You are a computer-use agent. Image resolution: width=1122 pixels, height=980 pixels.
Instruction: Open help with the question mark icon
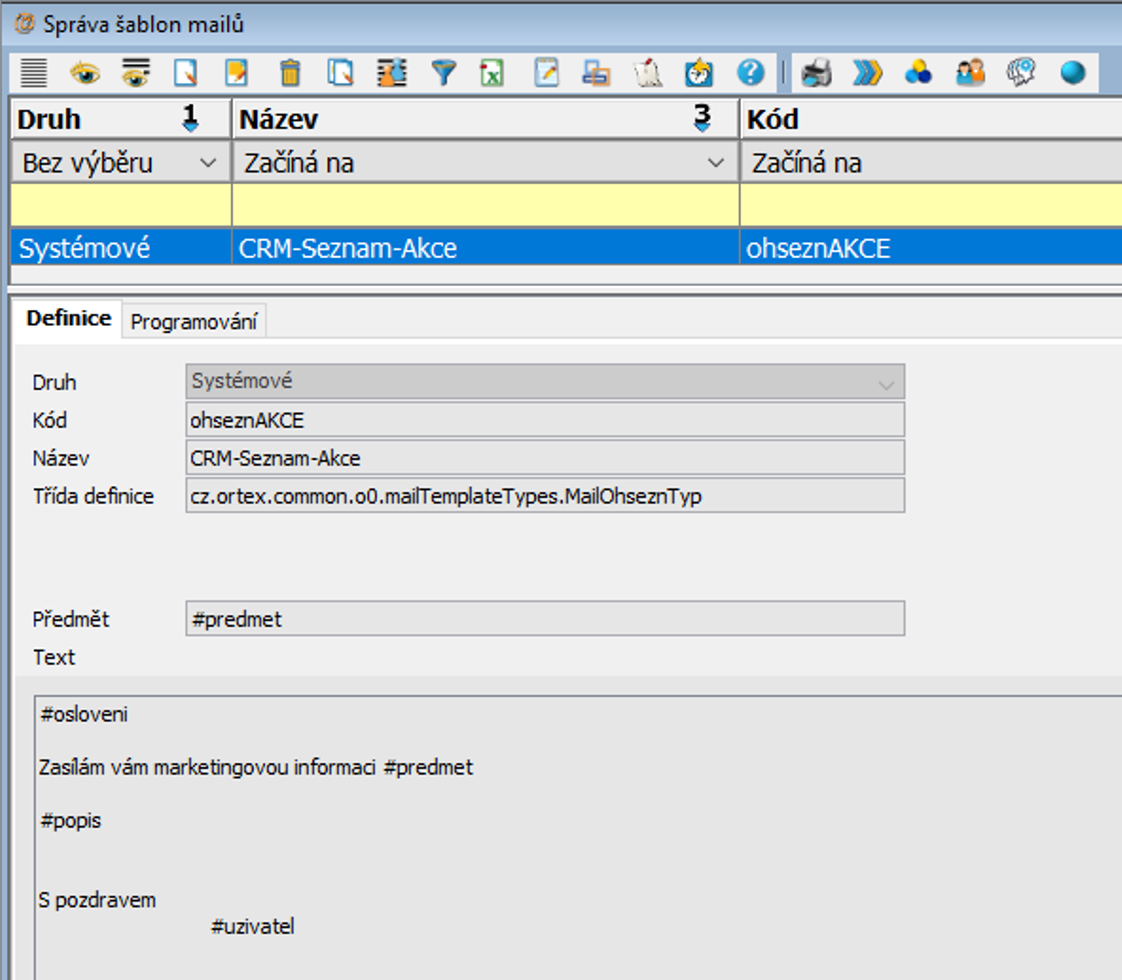click(750, 73)
